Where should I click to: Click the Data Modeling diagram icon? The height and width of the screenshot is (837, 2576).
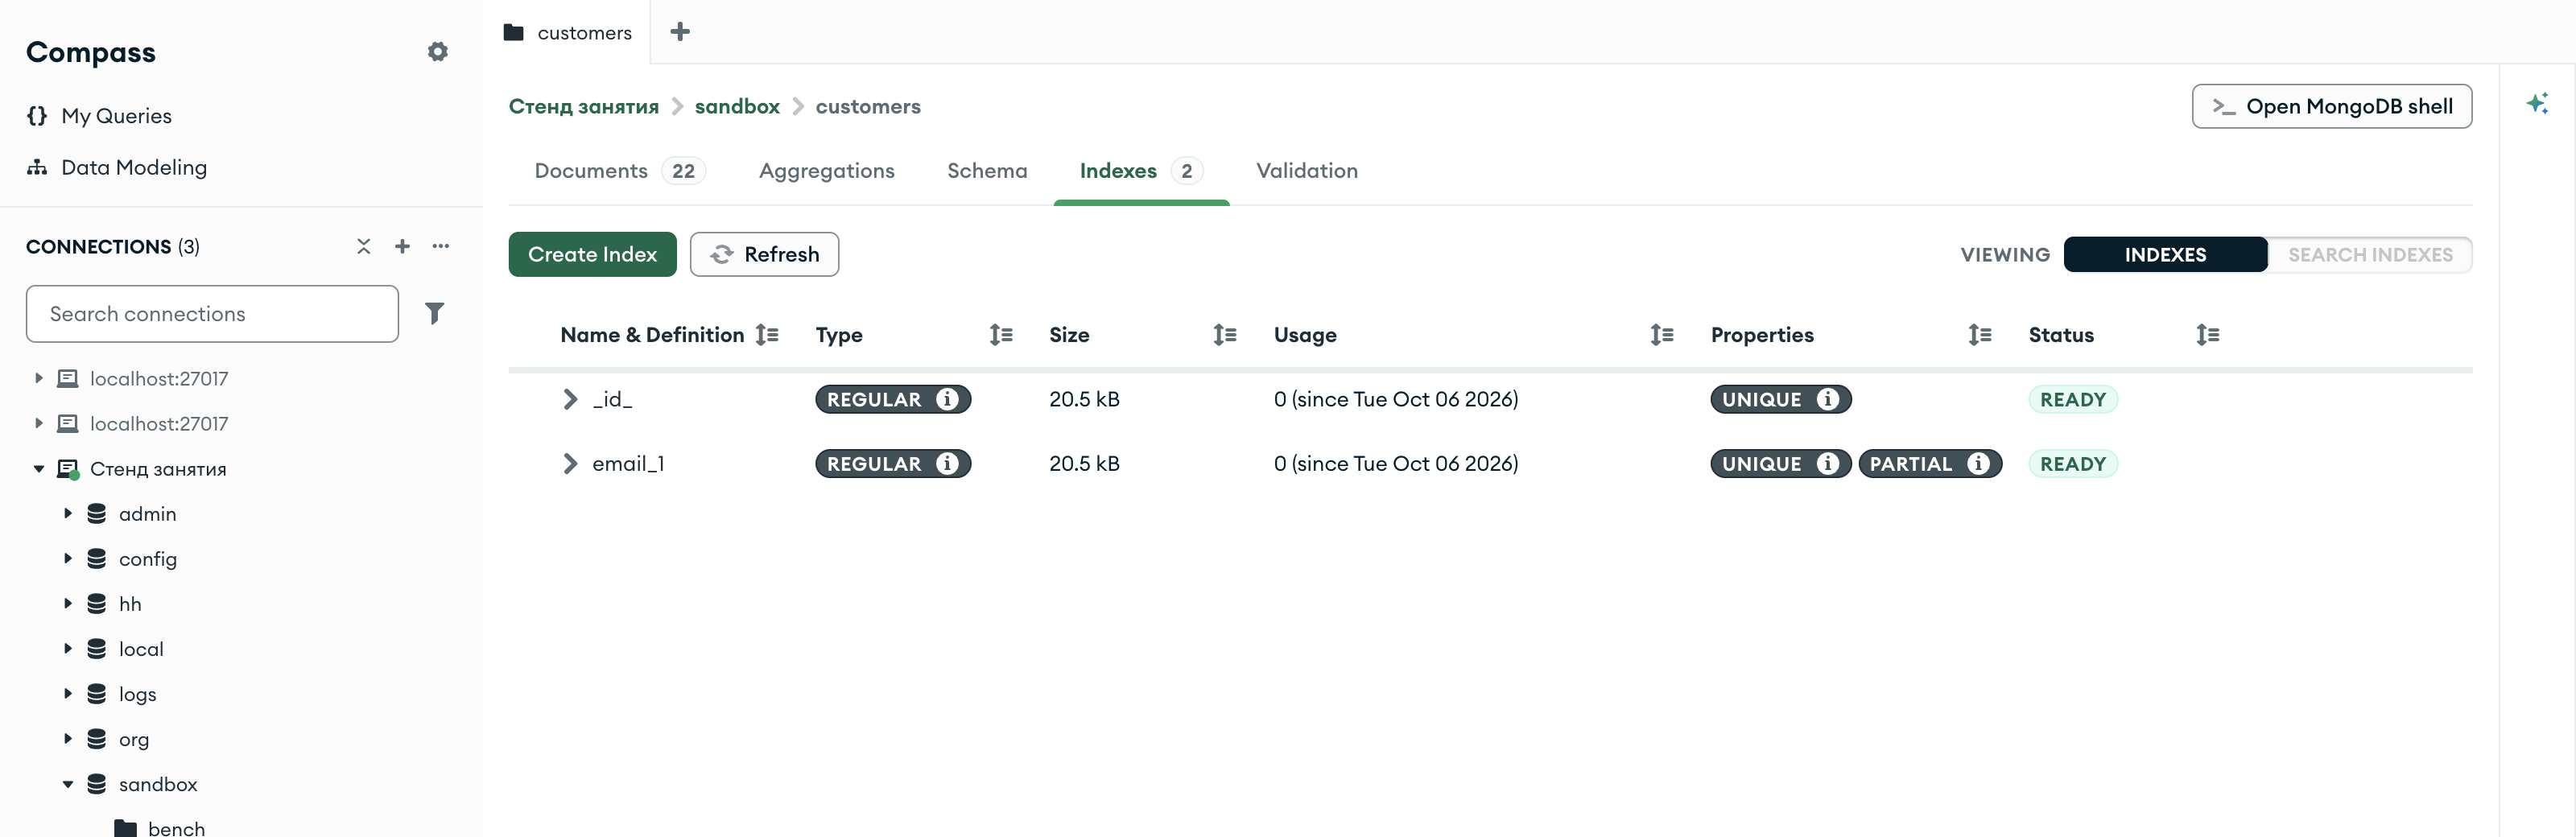[37, 167]
